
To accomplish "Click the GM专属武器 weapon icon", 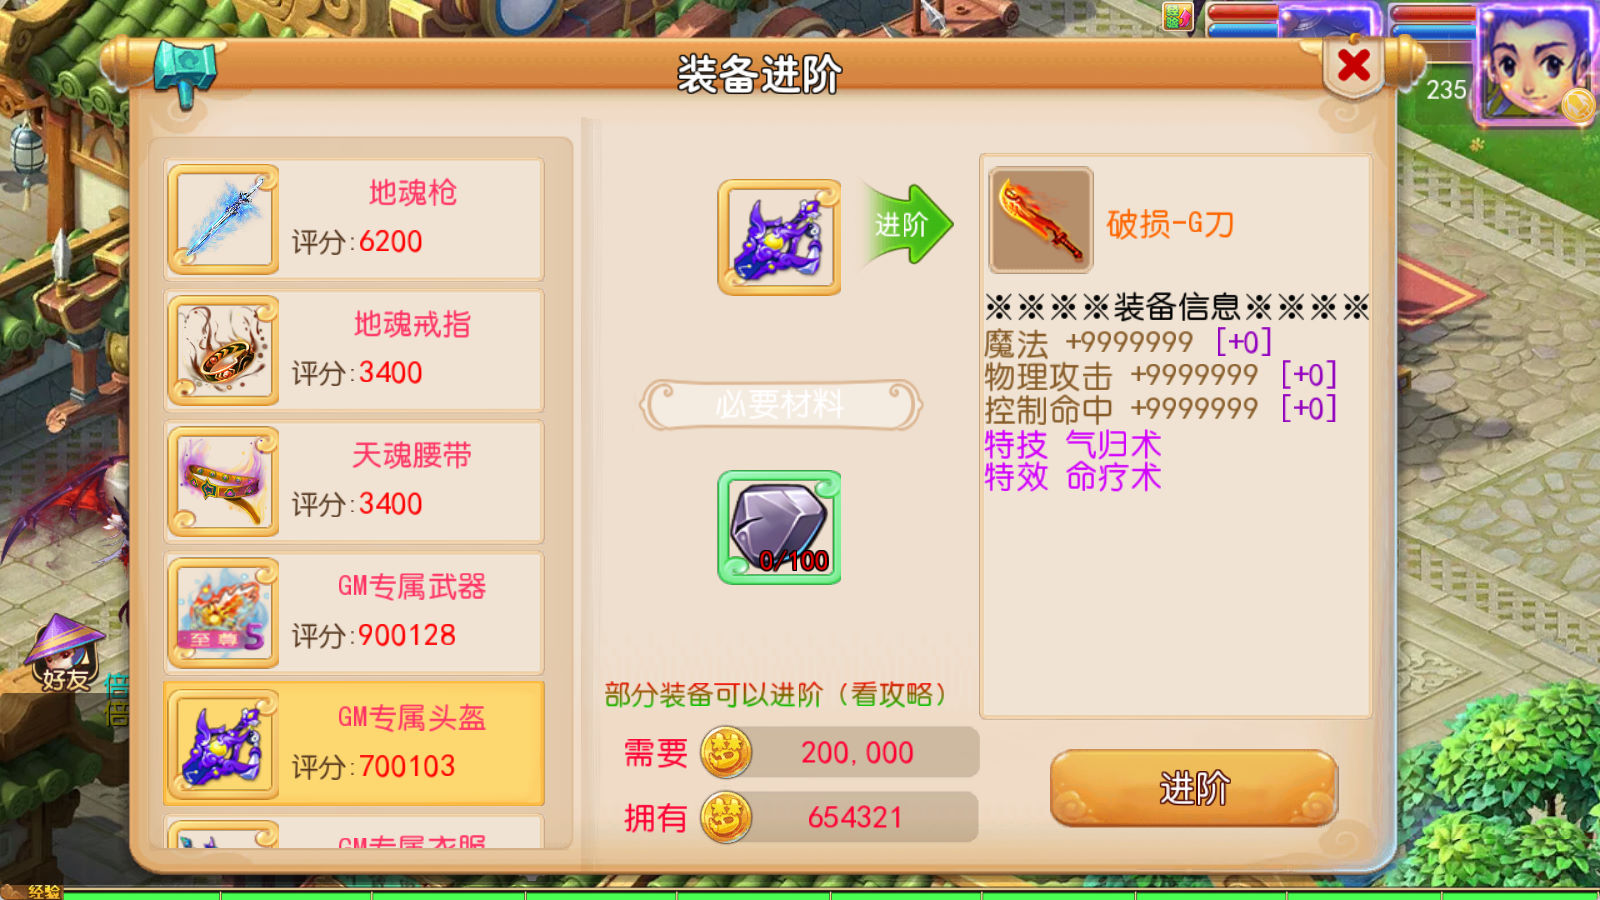I will pyautogui.click(x=223, y=613).
